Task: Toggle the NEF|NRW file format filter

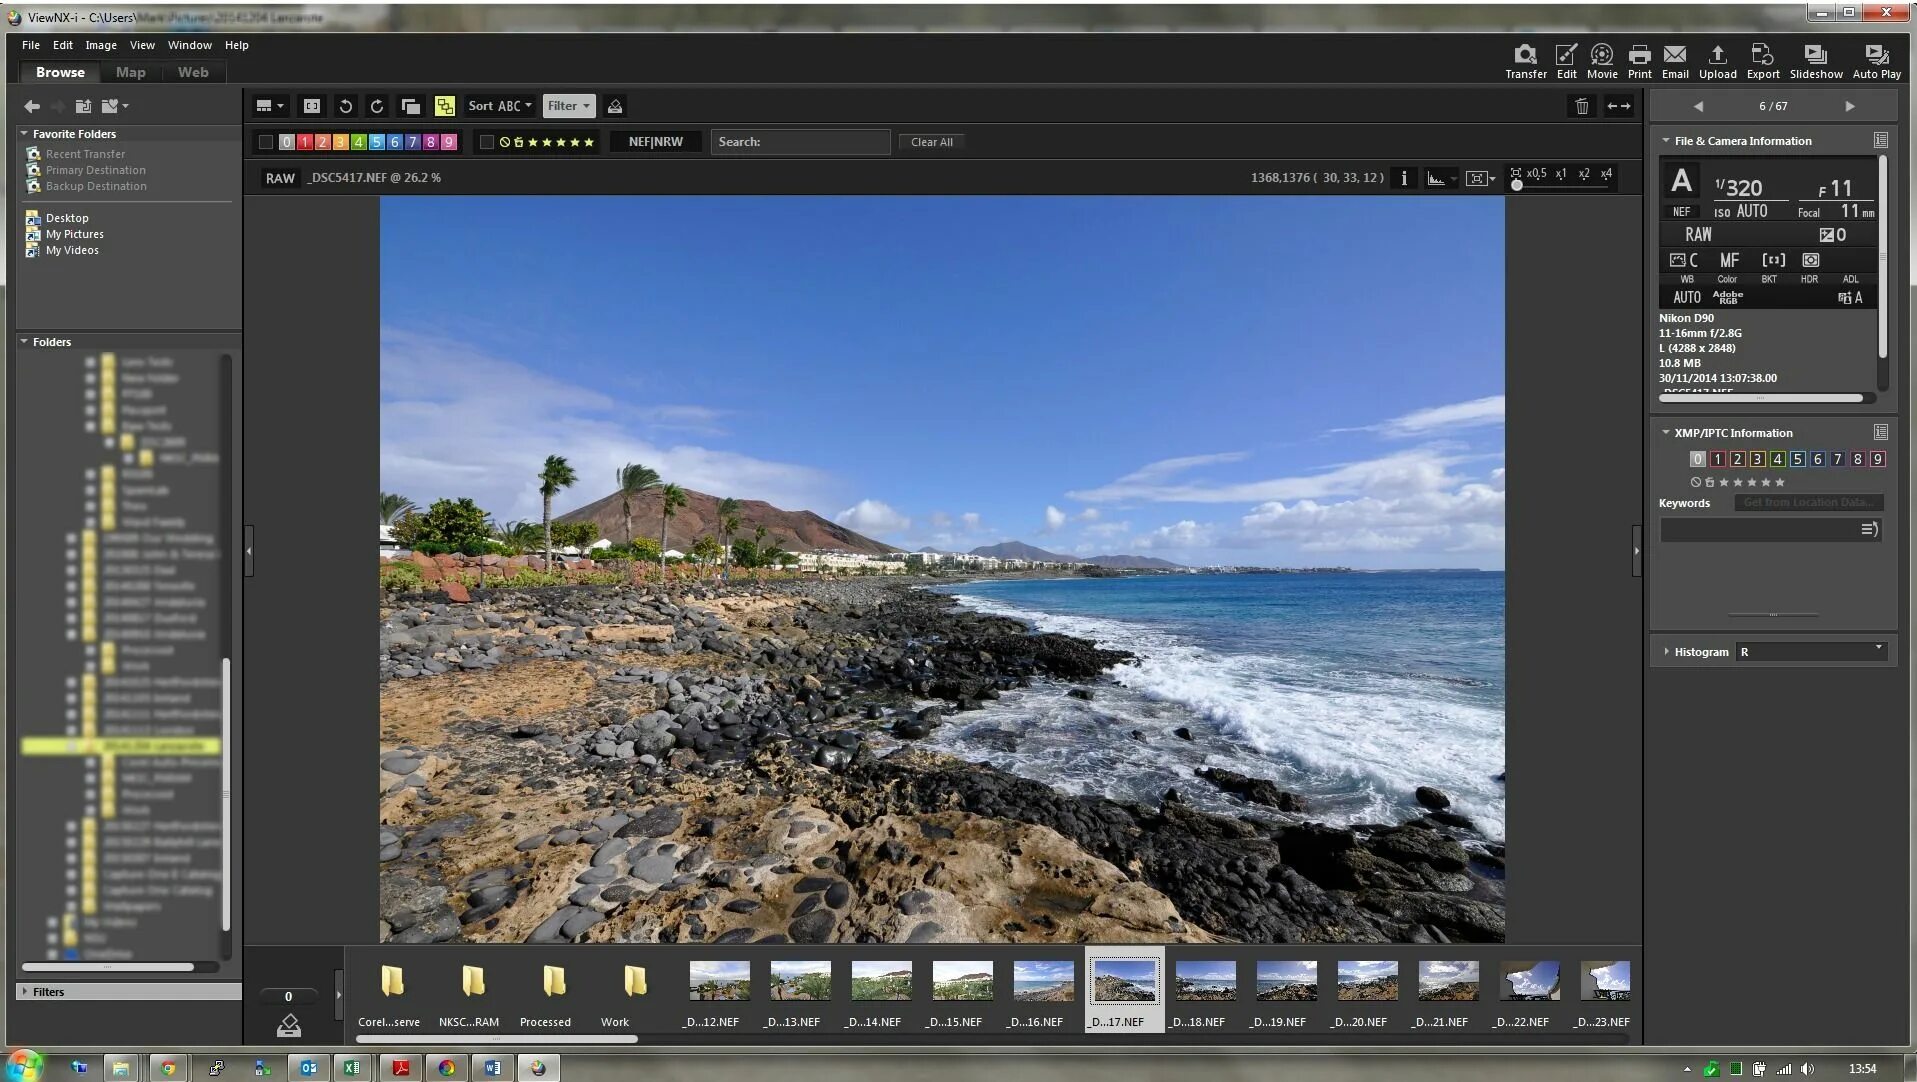Action: click(x=654, y=141)
